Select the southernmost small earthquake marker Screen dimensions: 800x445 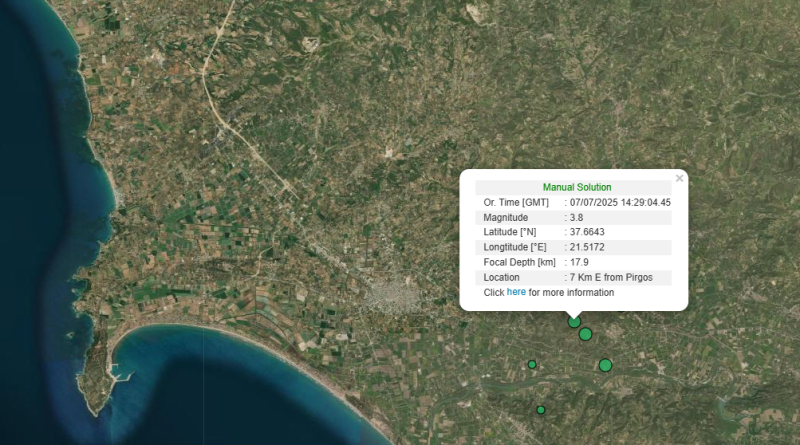click(x=541, y=410)
